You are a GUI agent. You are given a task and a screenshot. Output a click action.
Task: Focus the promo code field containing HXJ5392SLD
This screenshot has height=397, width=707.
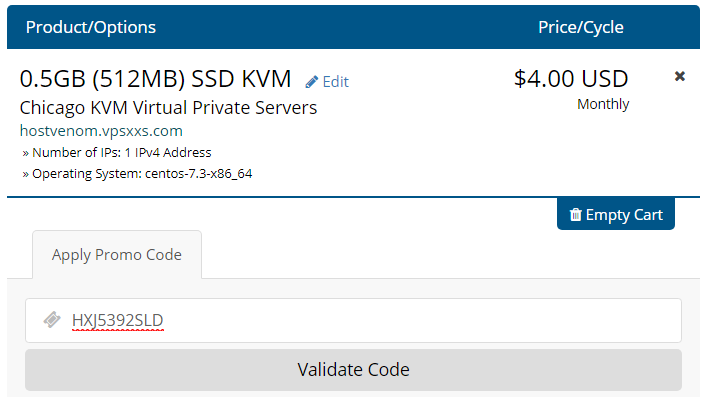[x=353, y=320]
